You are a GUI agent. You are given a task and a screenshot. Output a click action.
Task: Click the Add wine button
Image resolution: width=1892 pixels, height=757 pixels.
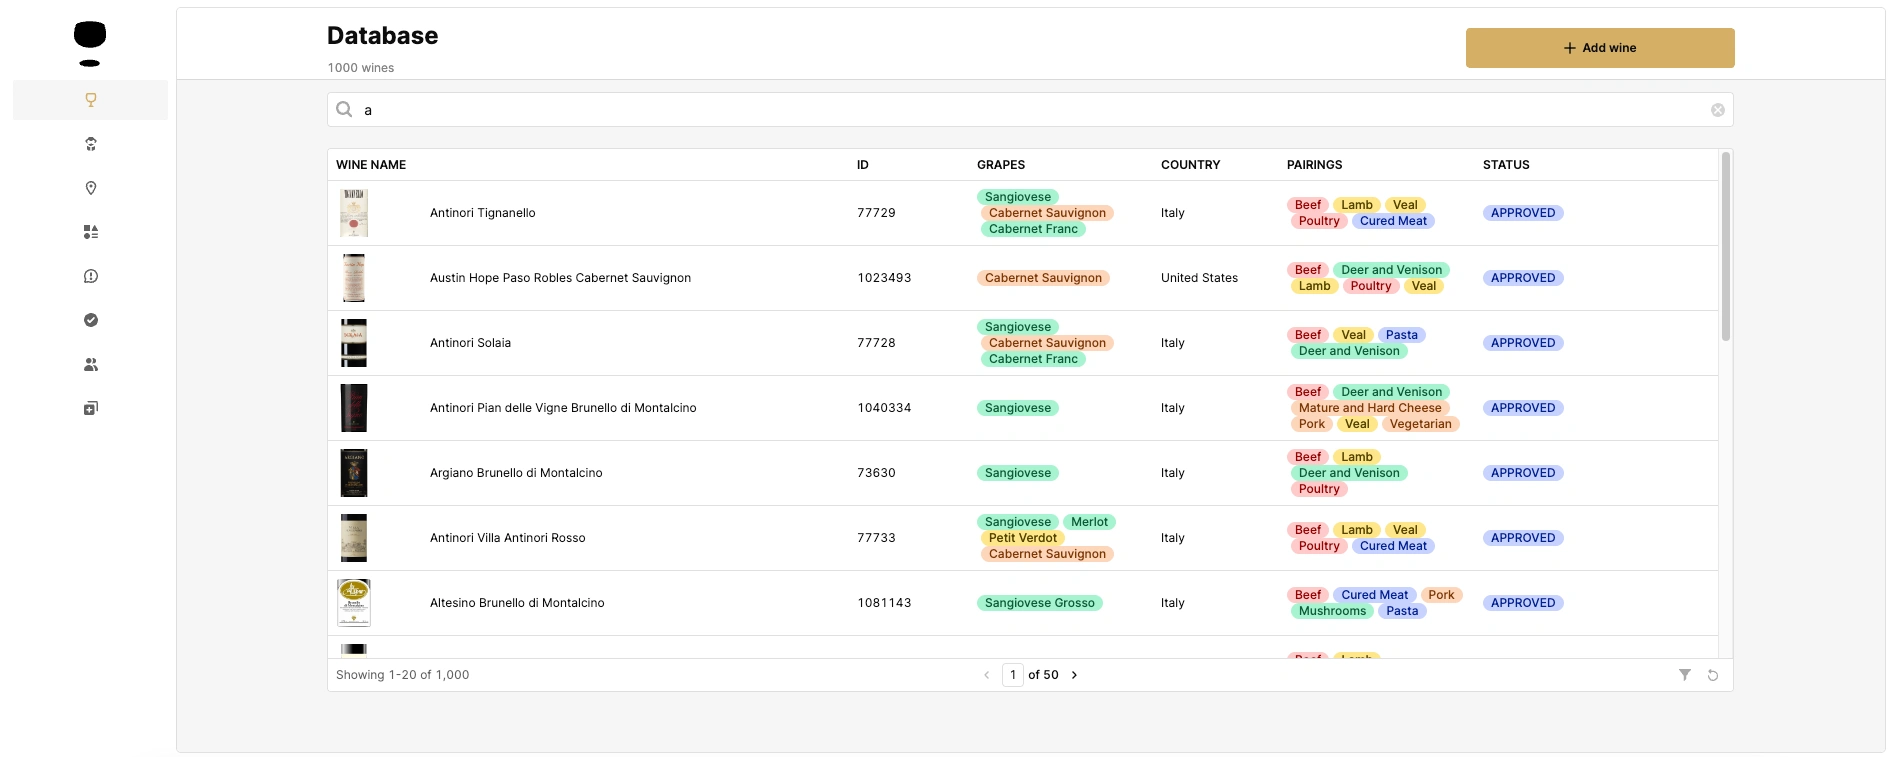click(x=1600, y=48)
